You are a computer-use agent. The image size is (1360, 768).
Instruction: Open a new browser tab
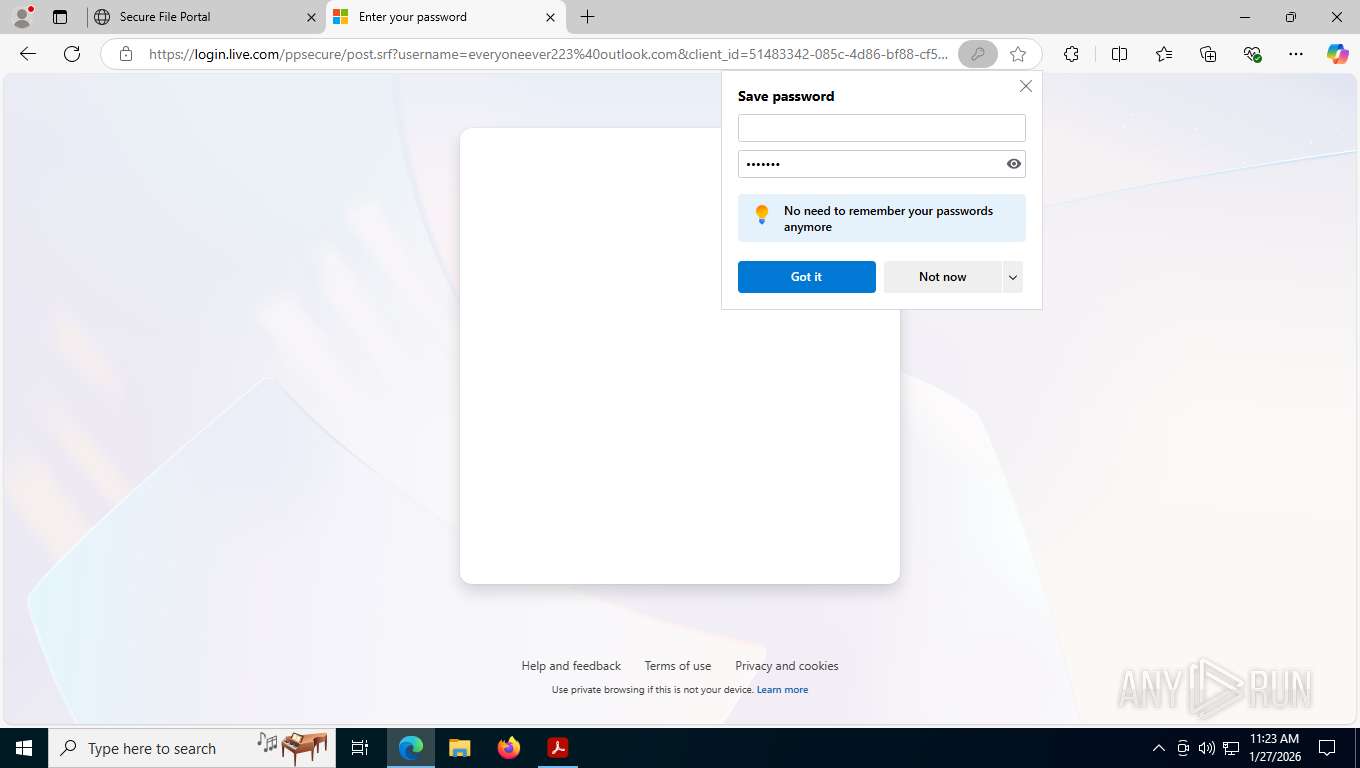click(x=587, y=17)
